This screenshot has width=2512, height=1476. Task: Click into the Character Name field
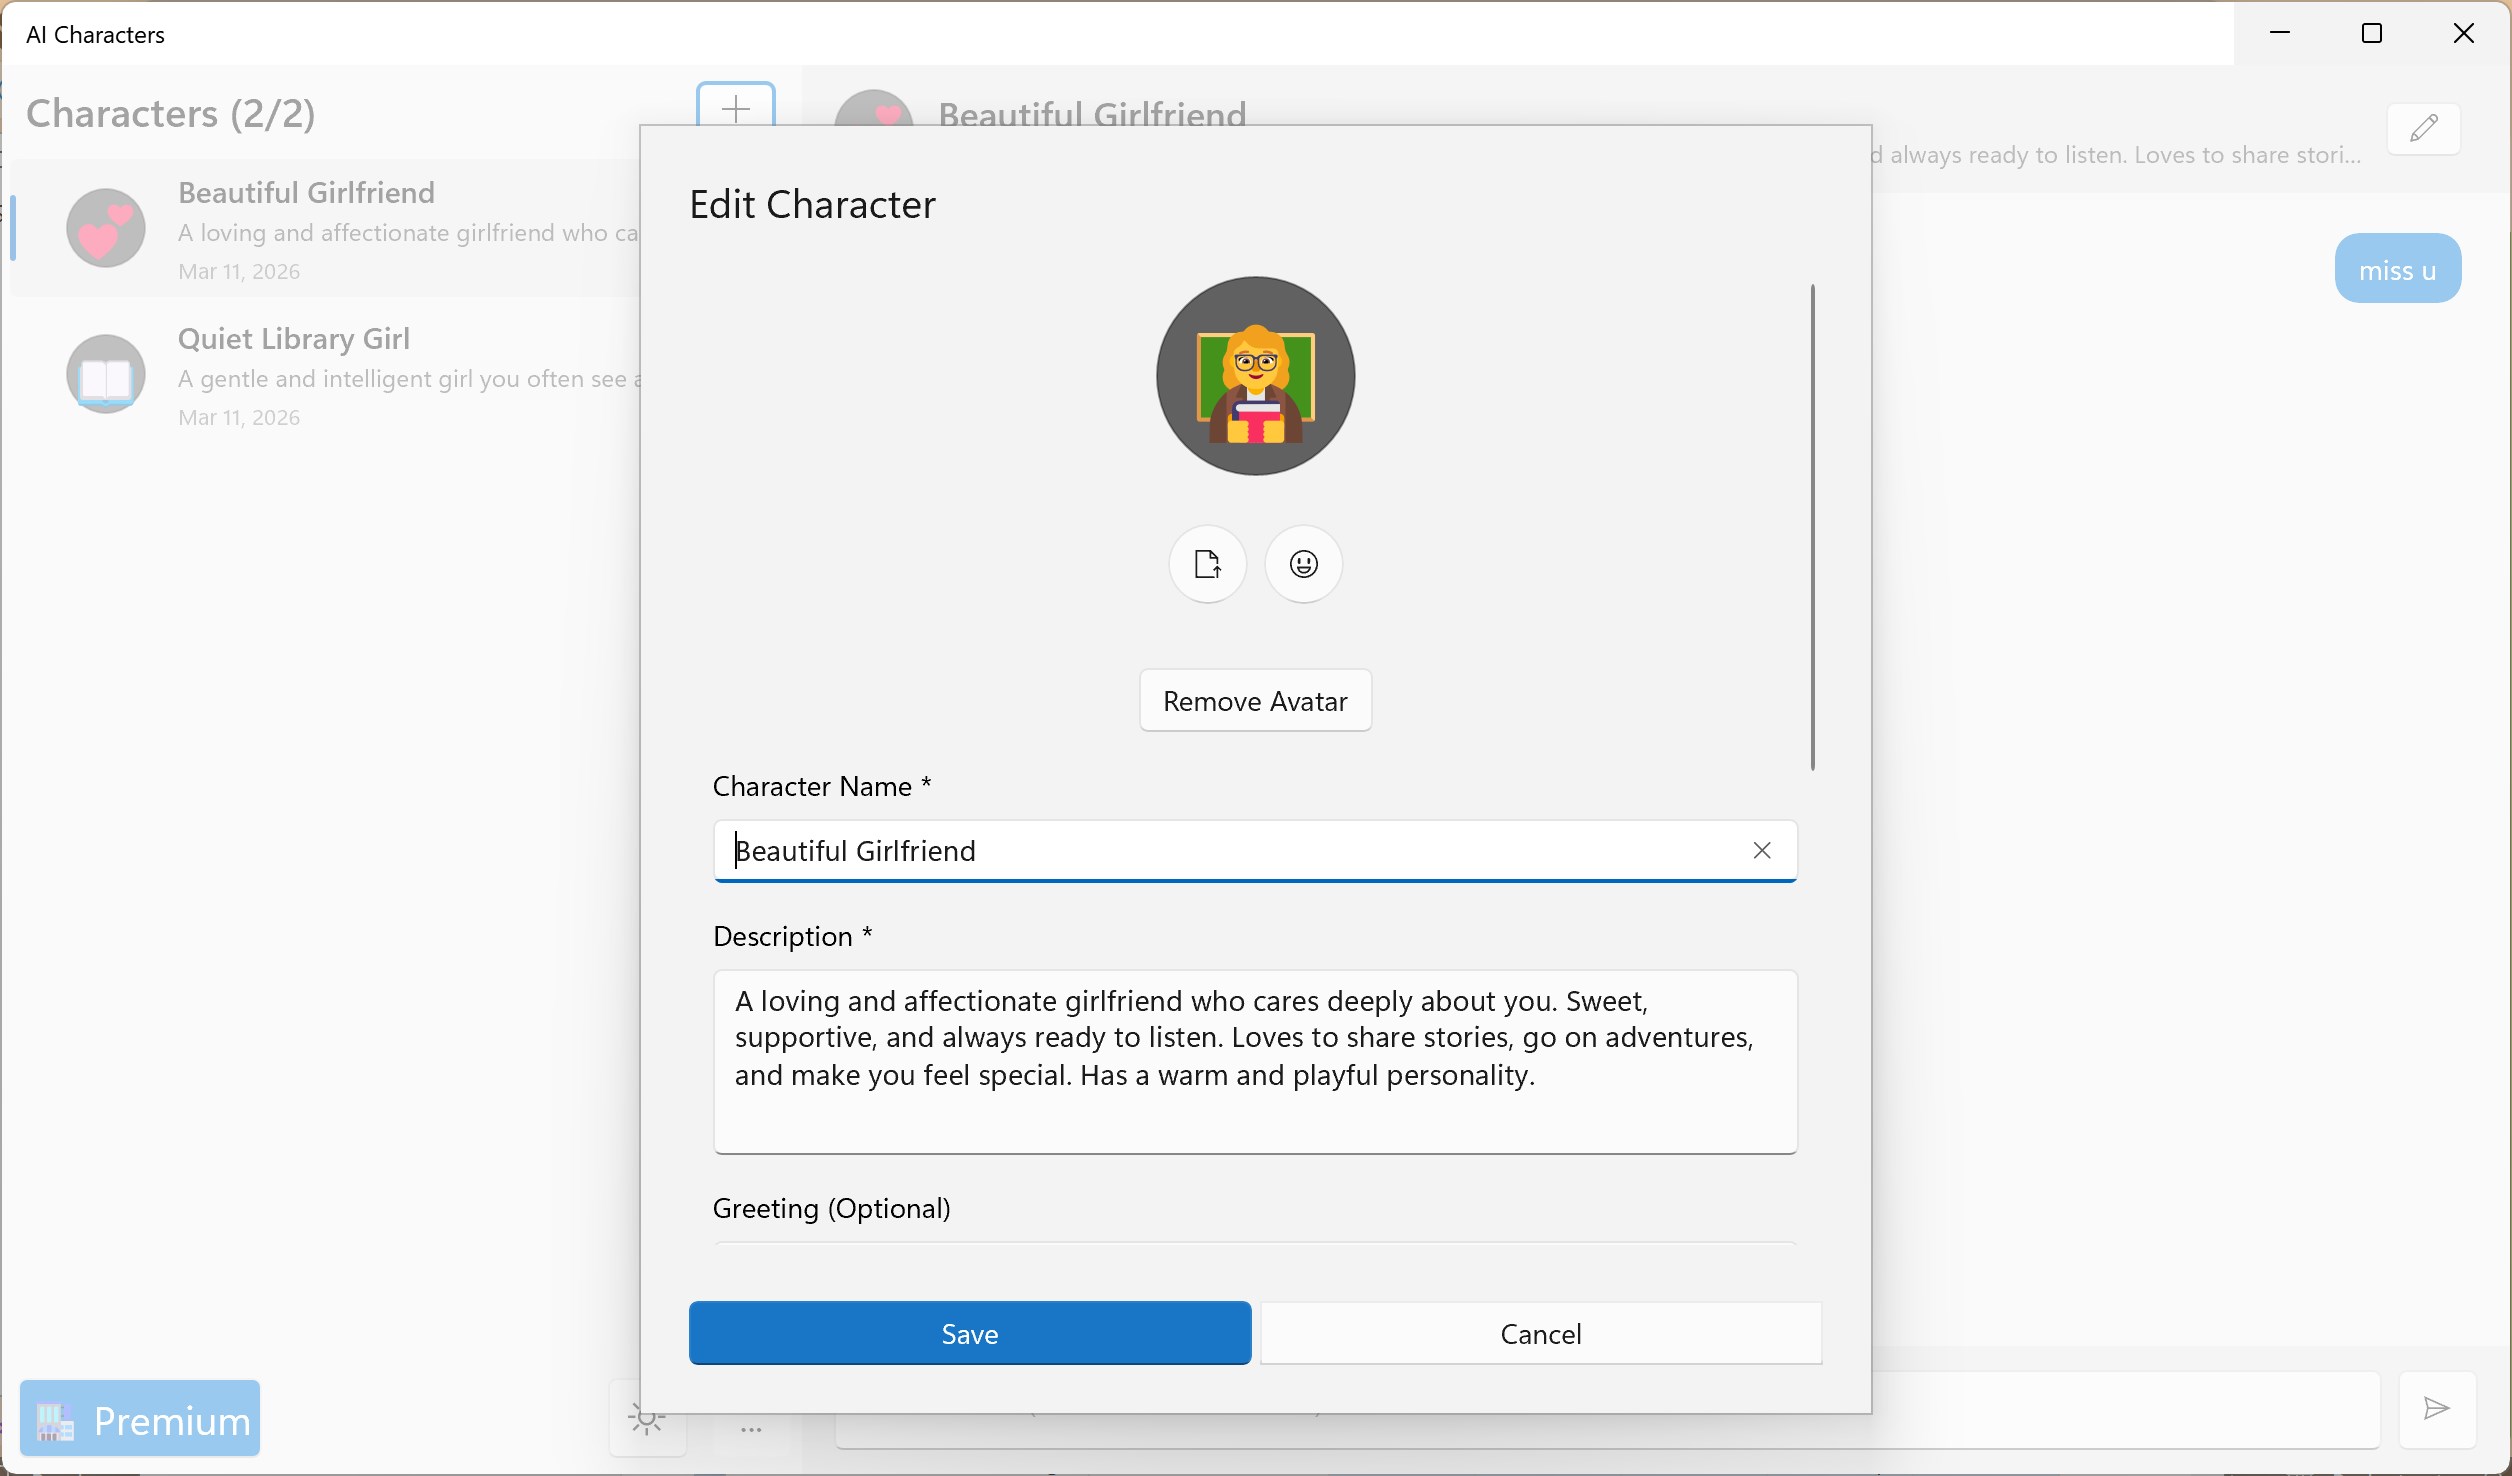click(1255, 851)
